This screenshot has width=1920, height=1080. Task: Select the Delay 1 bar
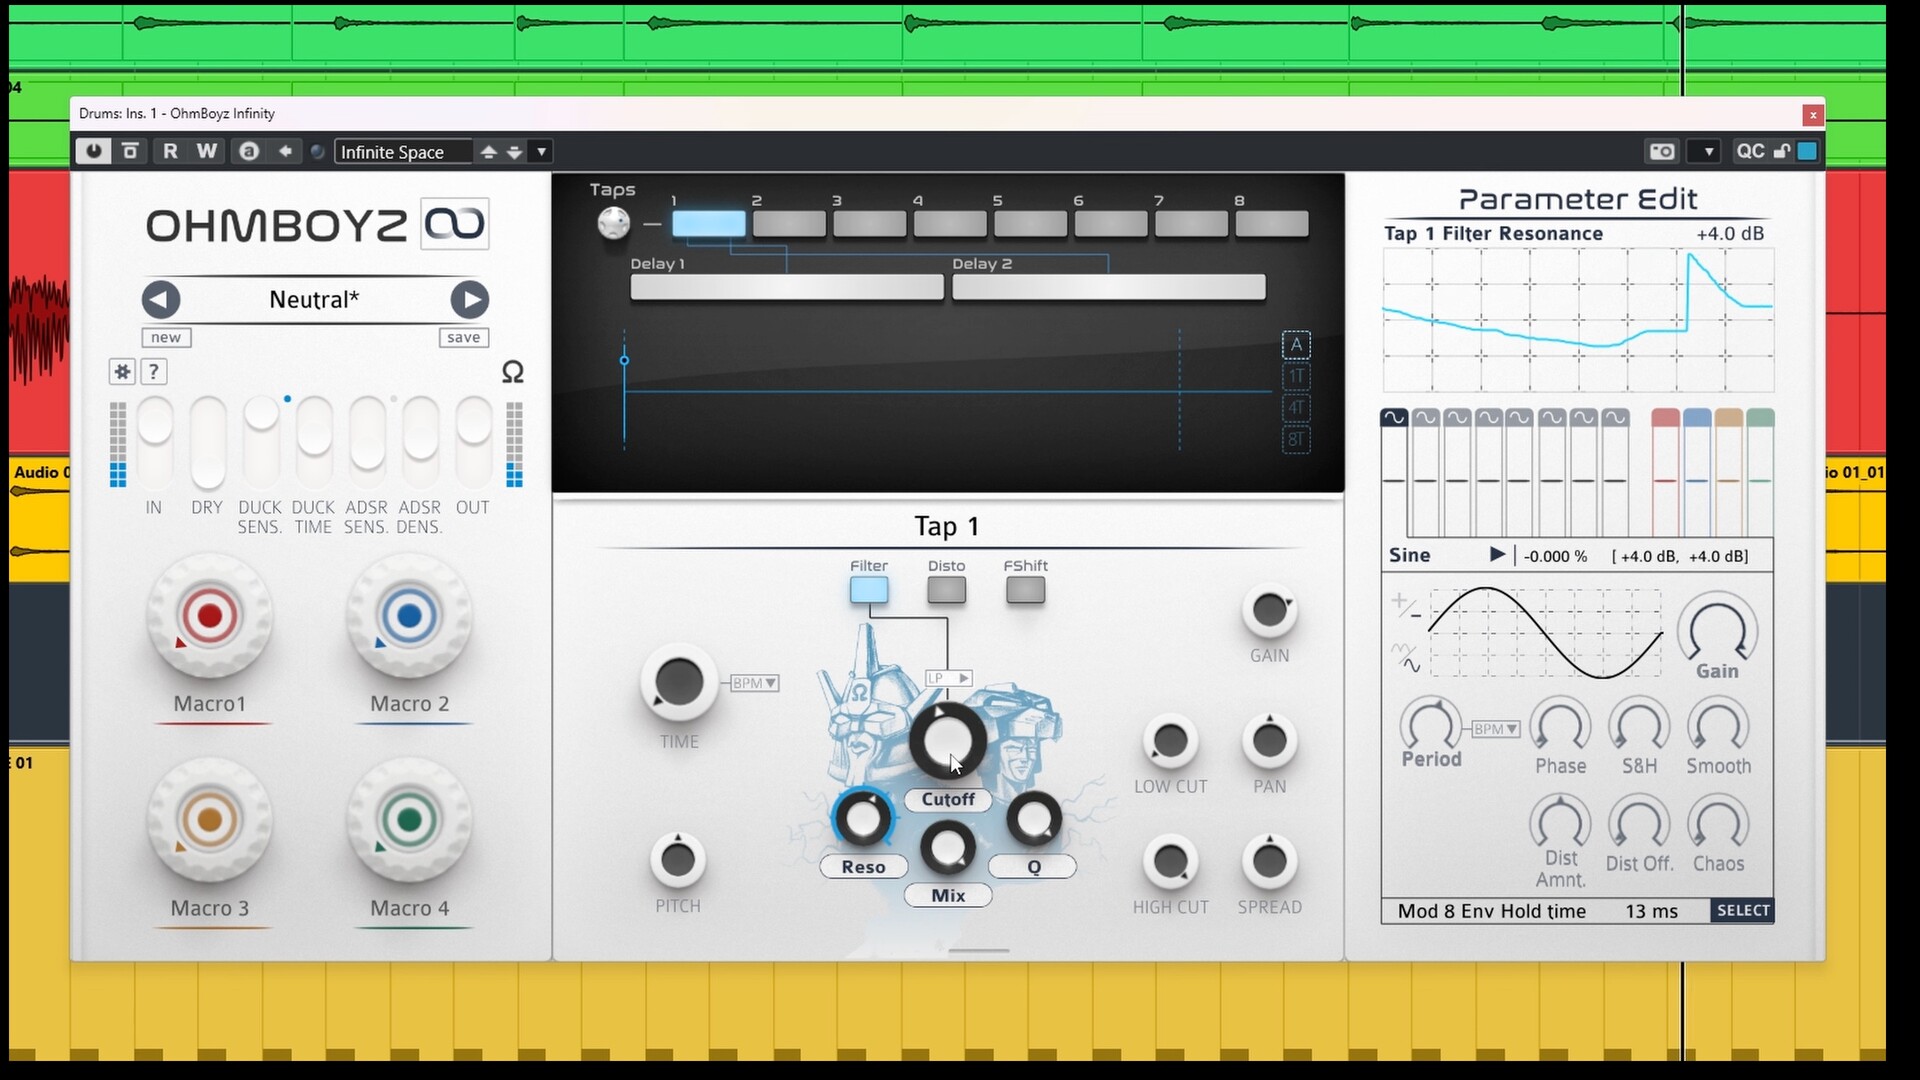(x=787, y=288)
